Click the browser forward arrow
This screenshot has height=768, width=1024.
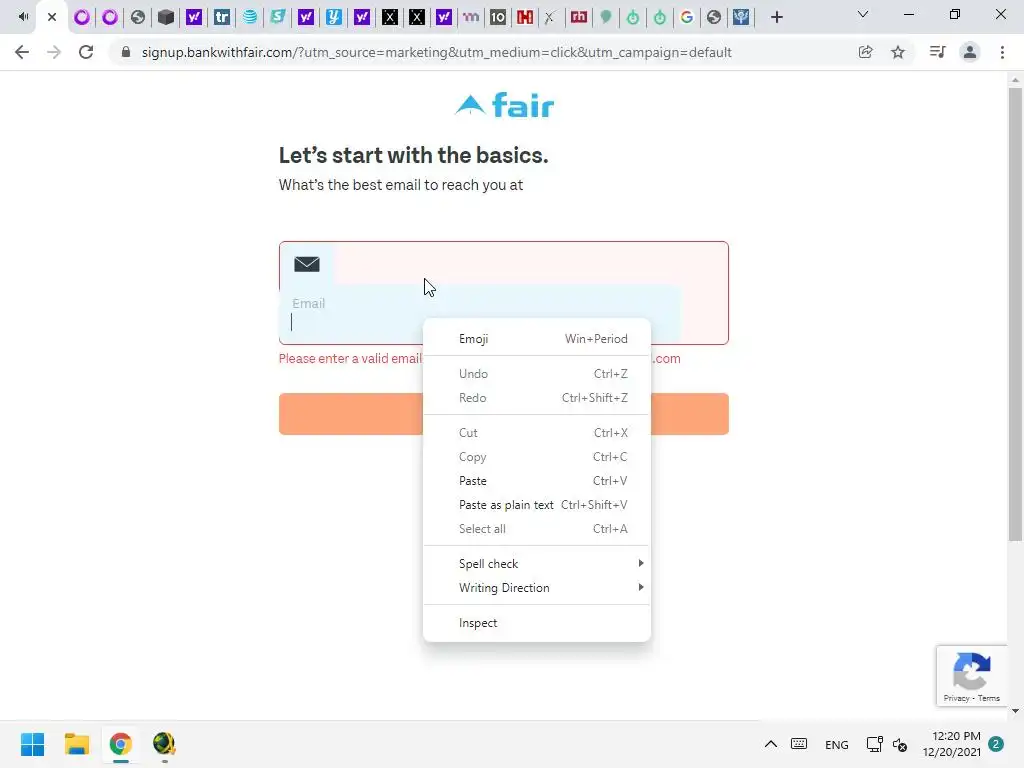click(x=54, y=52)
